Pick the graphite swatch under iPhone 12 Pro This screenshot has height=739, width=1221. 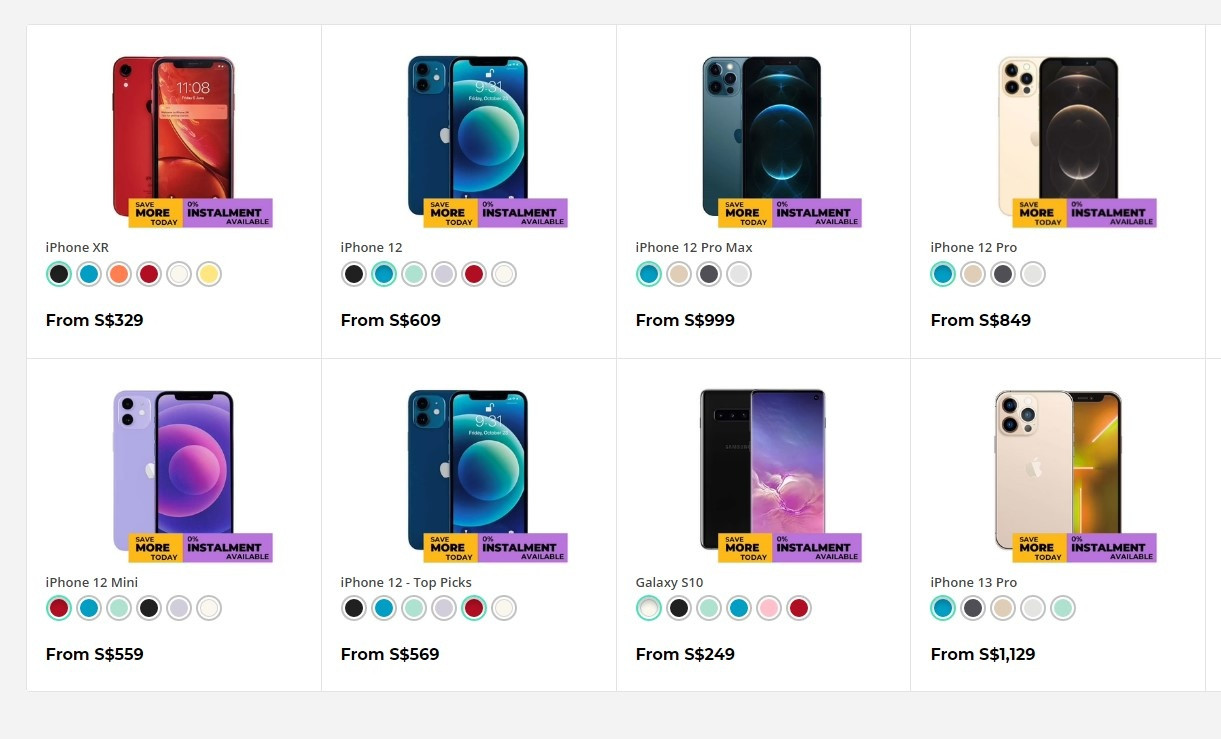point(1003,274)
